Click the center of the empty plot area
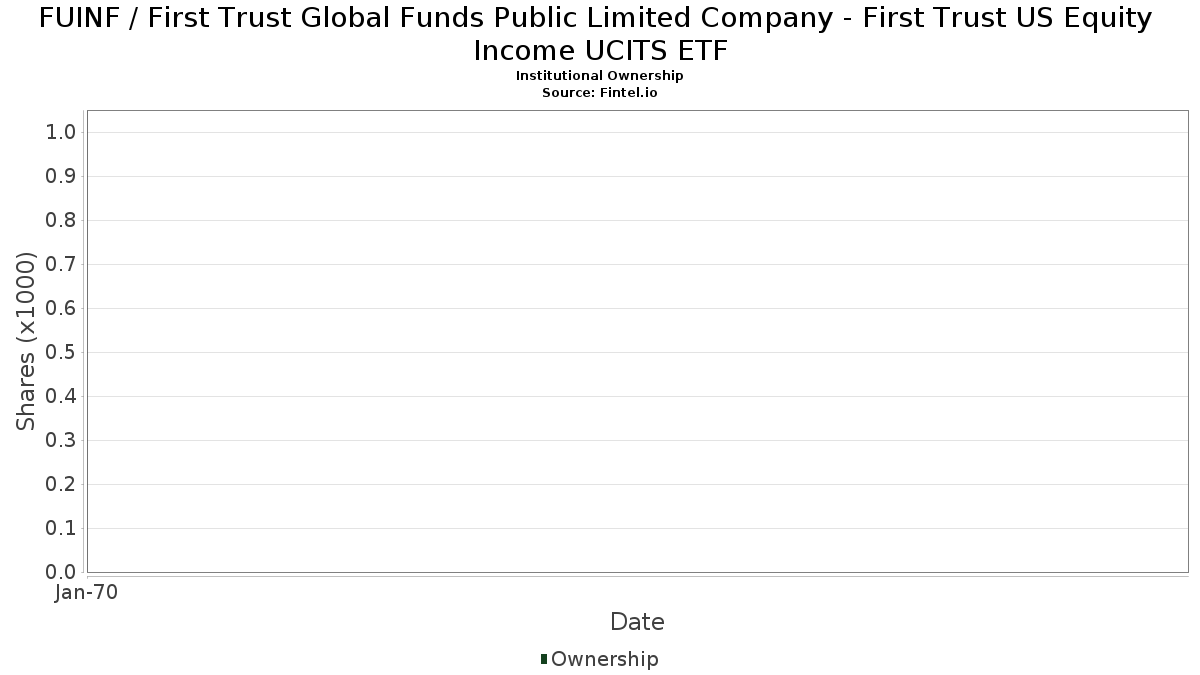1200x675 pixels. pyautogui.click(x=637, y=341)
